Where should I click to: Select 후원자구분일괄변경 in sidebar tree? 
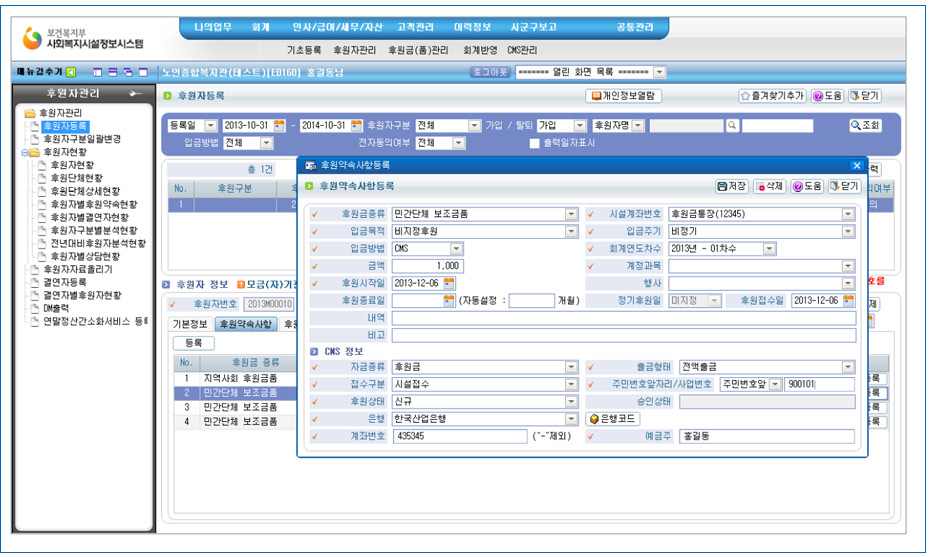click(82, 139)
